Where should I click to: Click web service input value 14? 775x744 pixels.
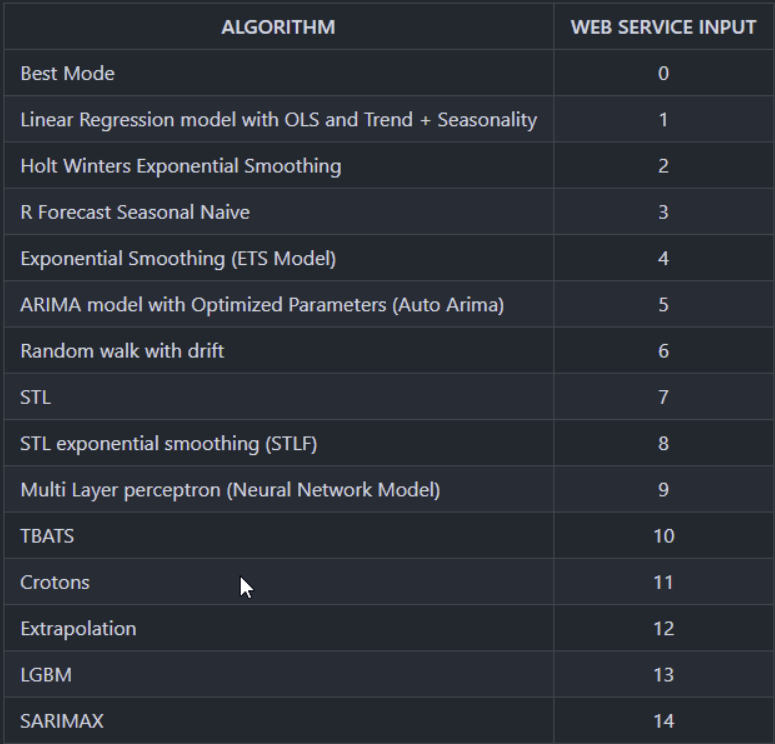663,721
